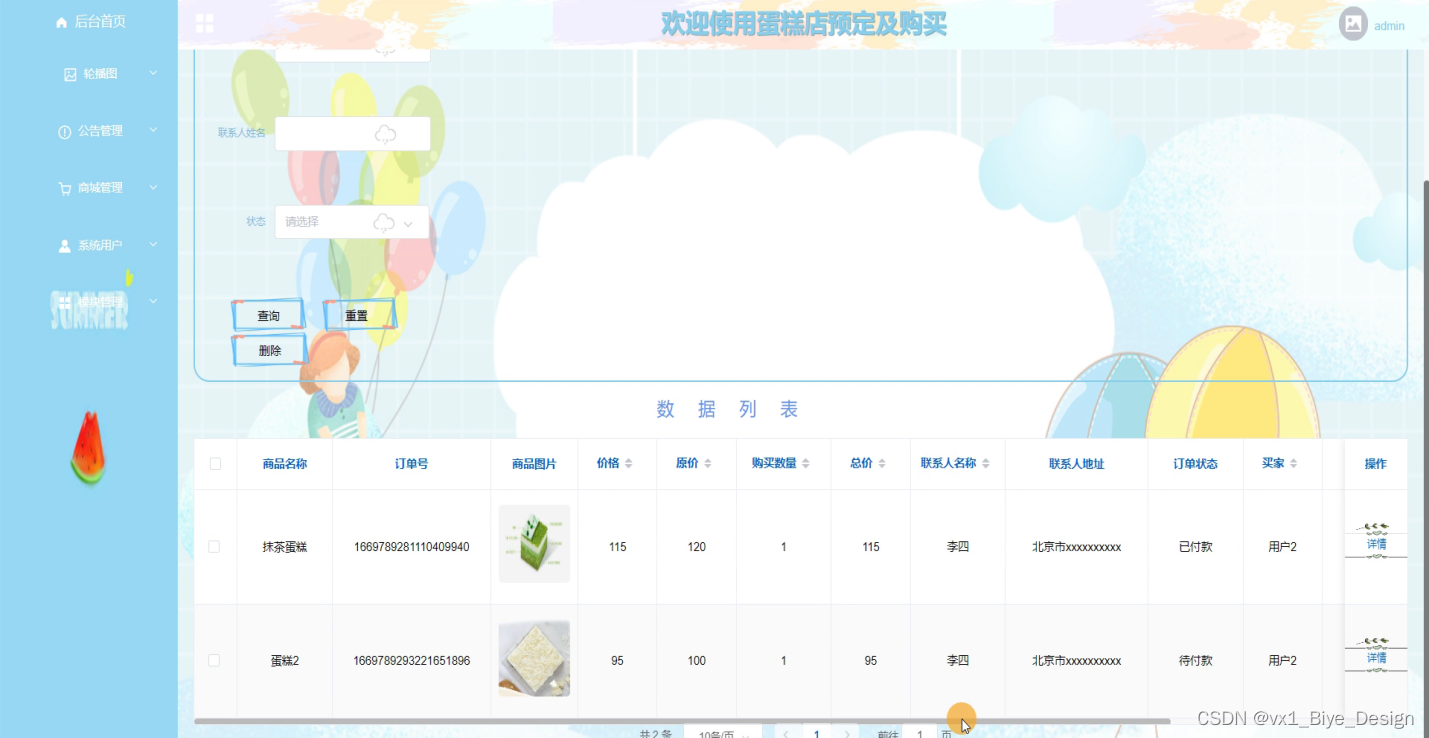Click the 待付款 order status cell
The width and height of the screenshot is (1429, 738).
[x=1196, y=661]
